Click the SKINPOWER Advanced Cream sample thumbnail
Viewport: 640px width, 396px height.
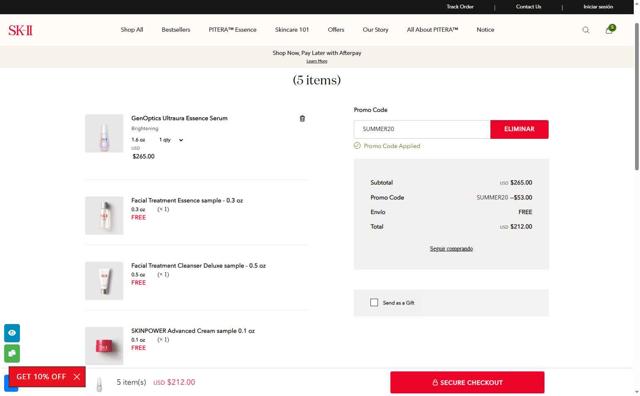pos(104,346)
